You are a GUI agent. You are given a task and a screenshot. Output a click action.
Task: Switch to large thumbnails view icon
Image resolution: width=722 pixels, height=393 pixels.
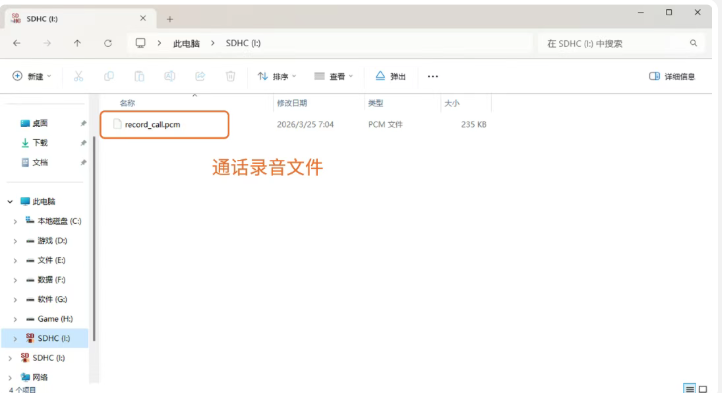(703, 389)
